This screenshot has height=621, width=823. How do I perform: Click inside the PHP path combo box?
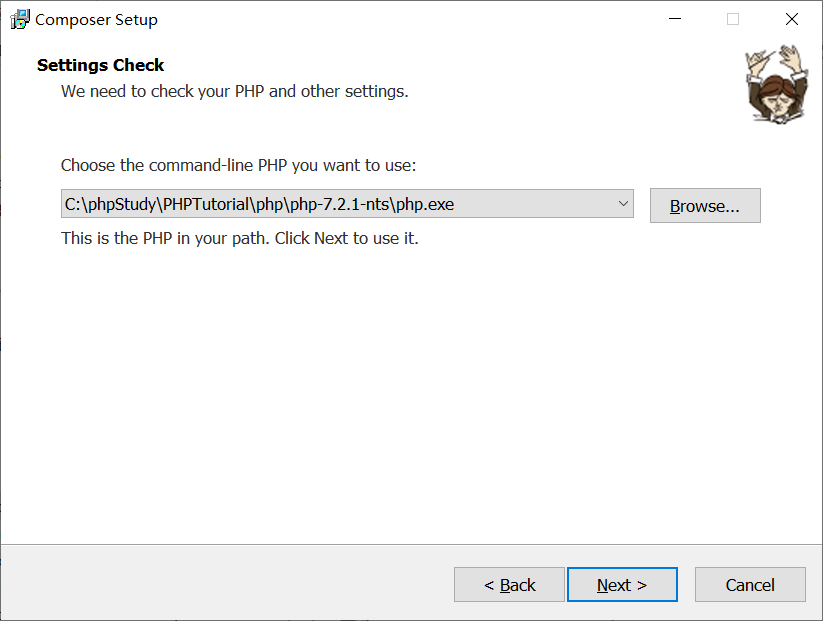(x=300, y=203)
